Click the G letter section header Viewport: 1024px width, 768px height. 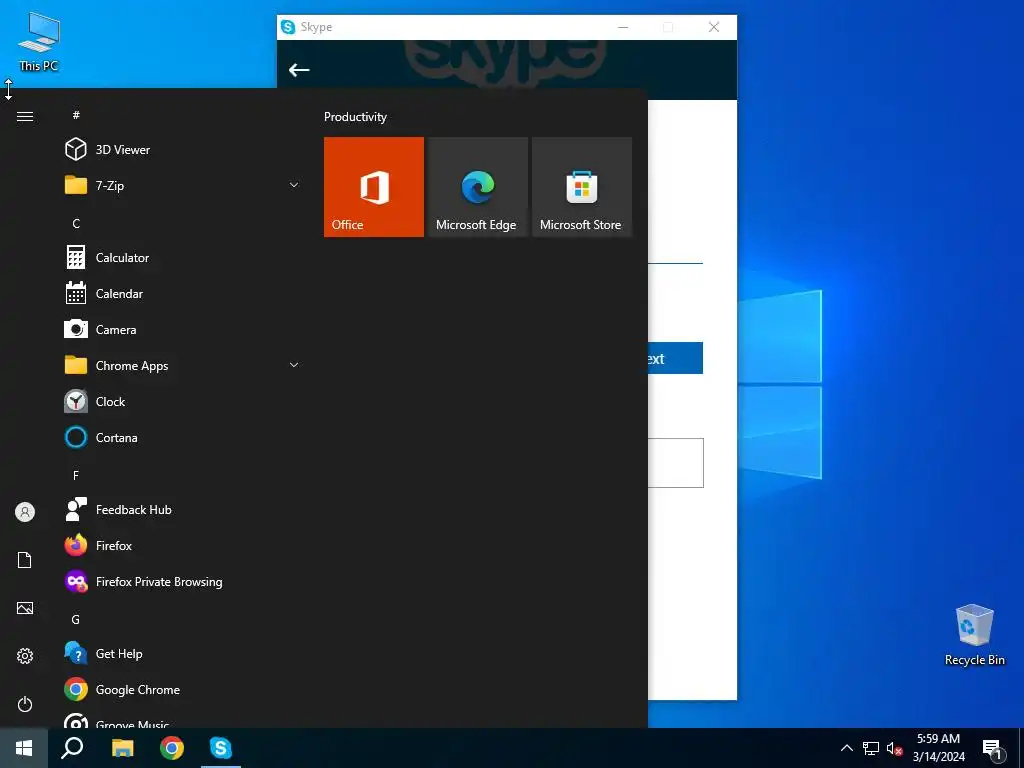click(76, 619)
